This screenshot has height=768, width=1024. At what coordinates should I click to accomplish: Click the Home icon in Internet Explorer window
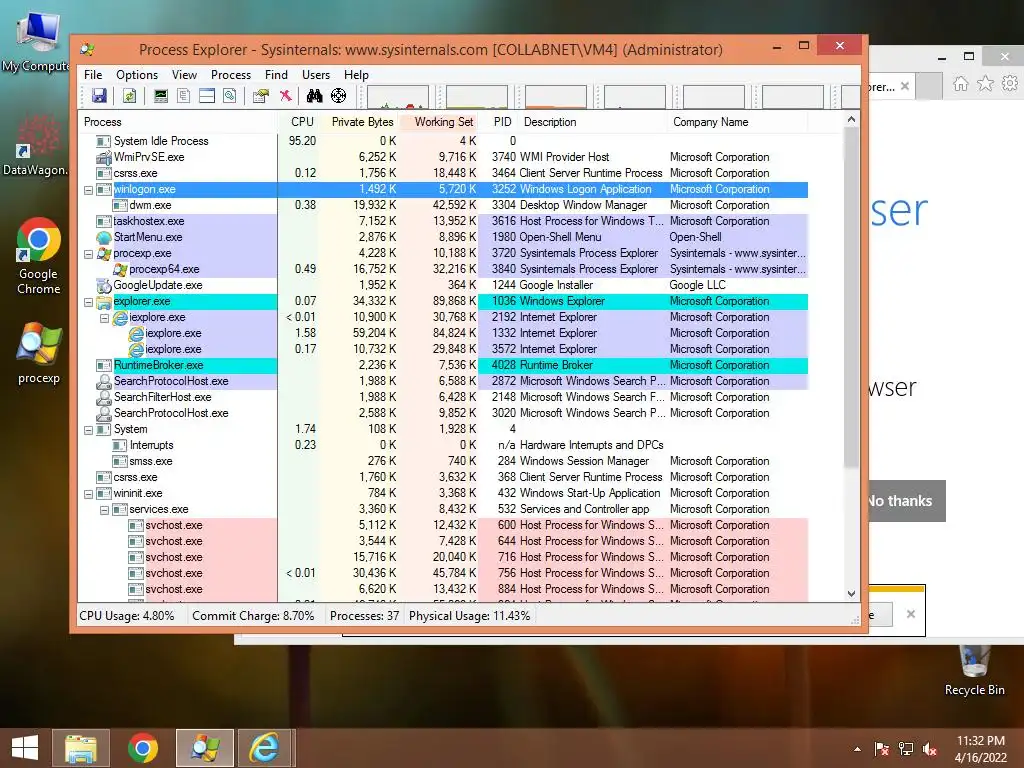pos(961,84)
